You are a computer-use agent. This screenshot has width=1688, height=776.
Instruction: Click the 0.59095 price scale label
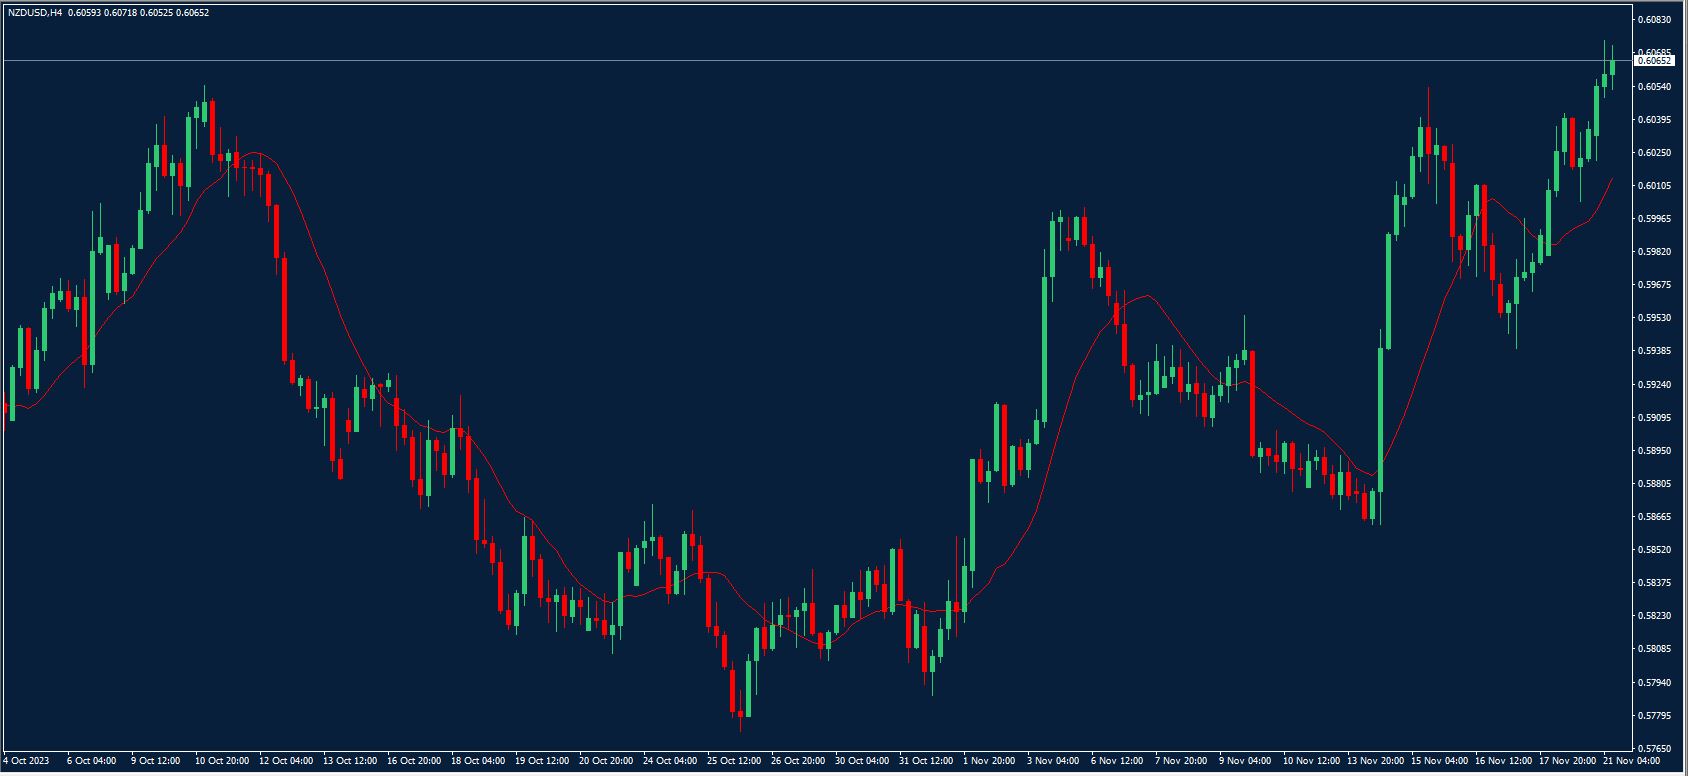pyautogui.click(x=1656, y=417)
